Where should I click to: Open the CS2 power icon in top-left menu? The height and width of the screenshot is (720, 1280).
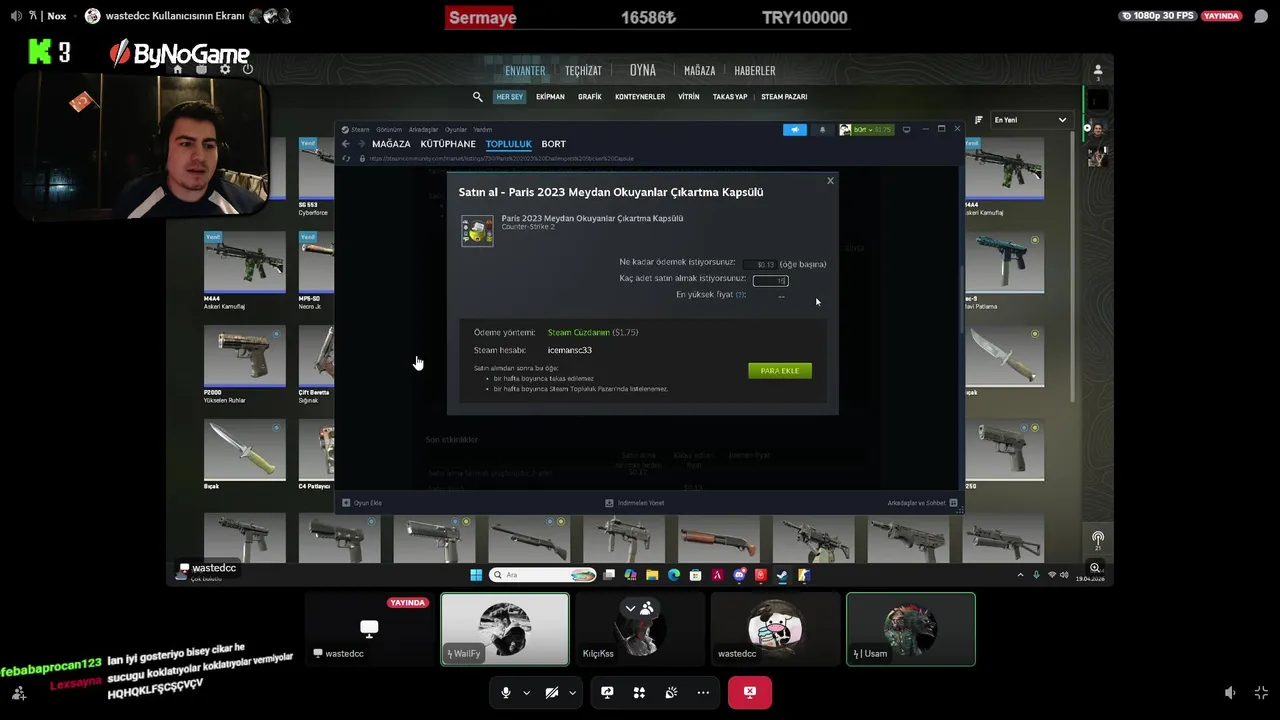pyautogui.click(x=247, y=69)
